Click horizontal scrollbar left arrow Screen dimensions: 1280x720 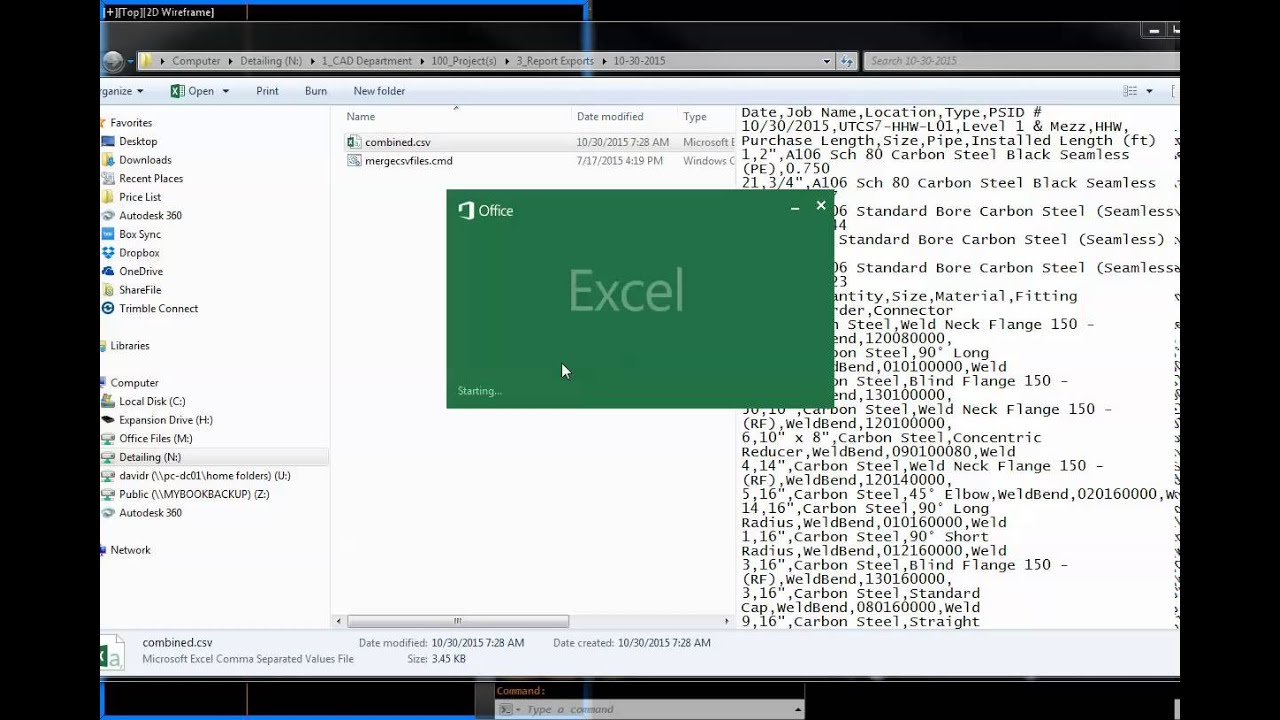(339, 621)
